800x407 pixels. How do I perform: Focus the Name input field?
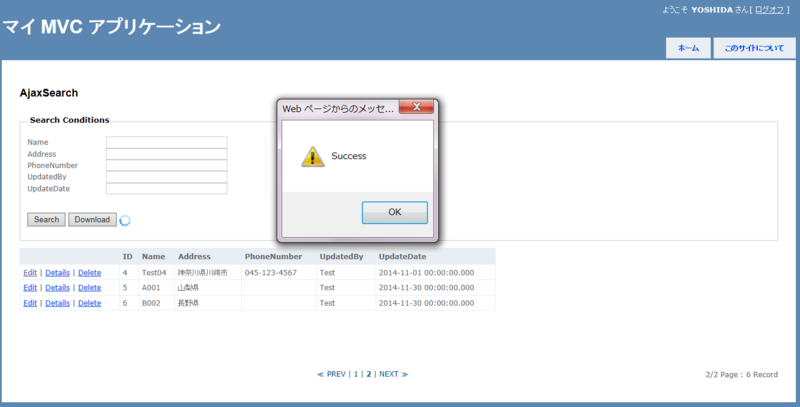pyautogui.click(x=167, y=142)
